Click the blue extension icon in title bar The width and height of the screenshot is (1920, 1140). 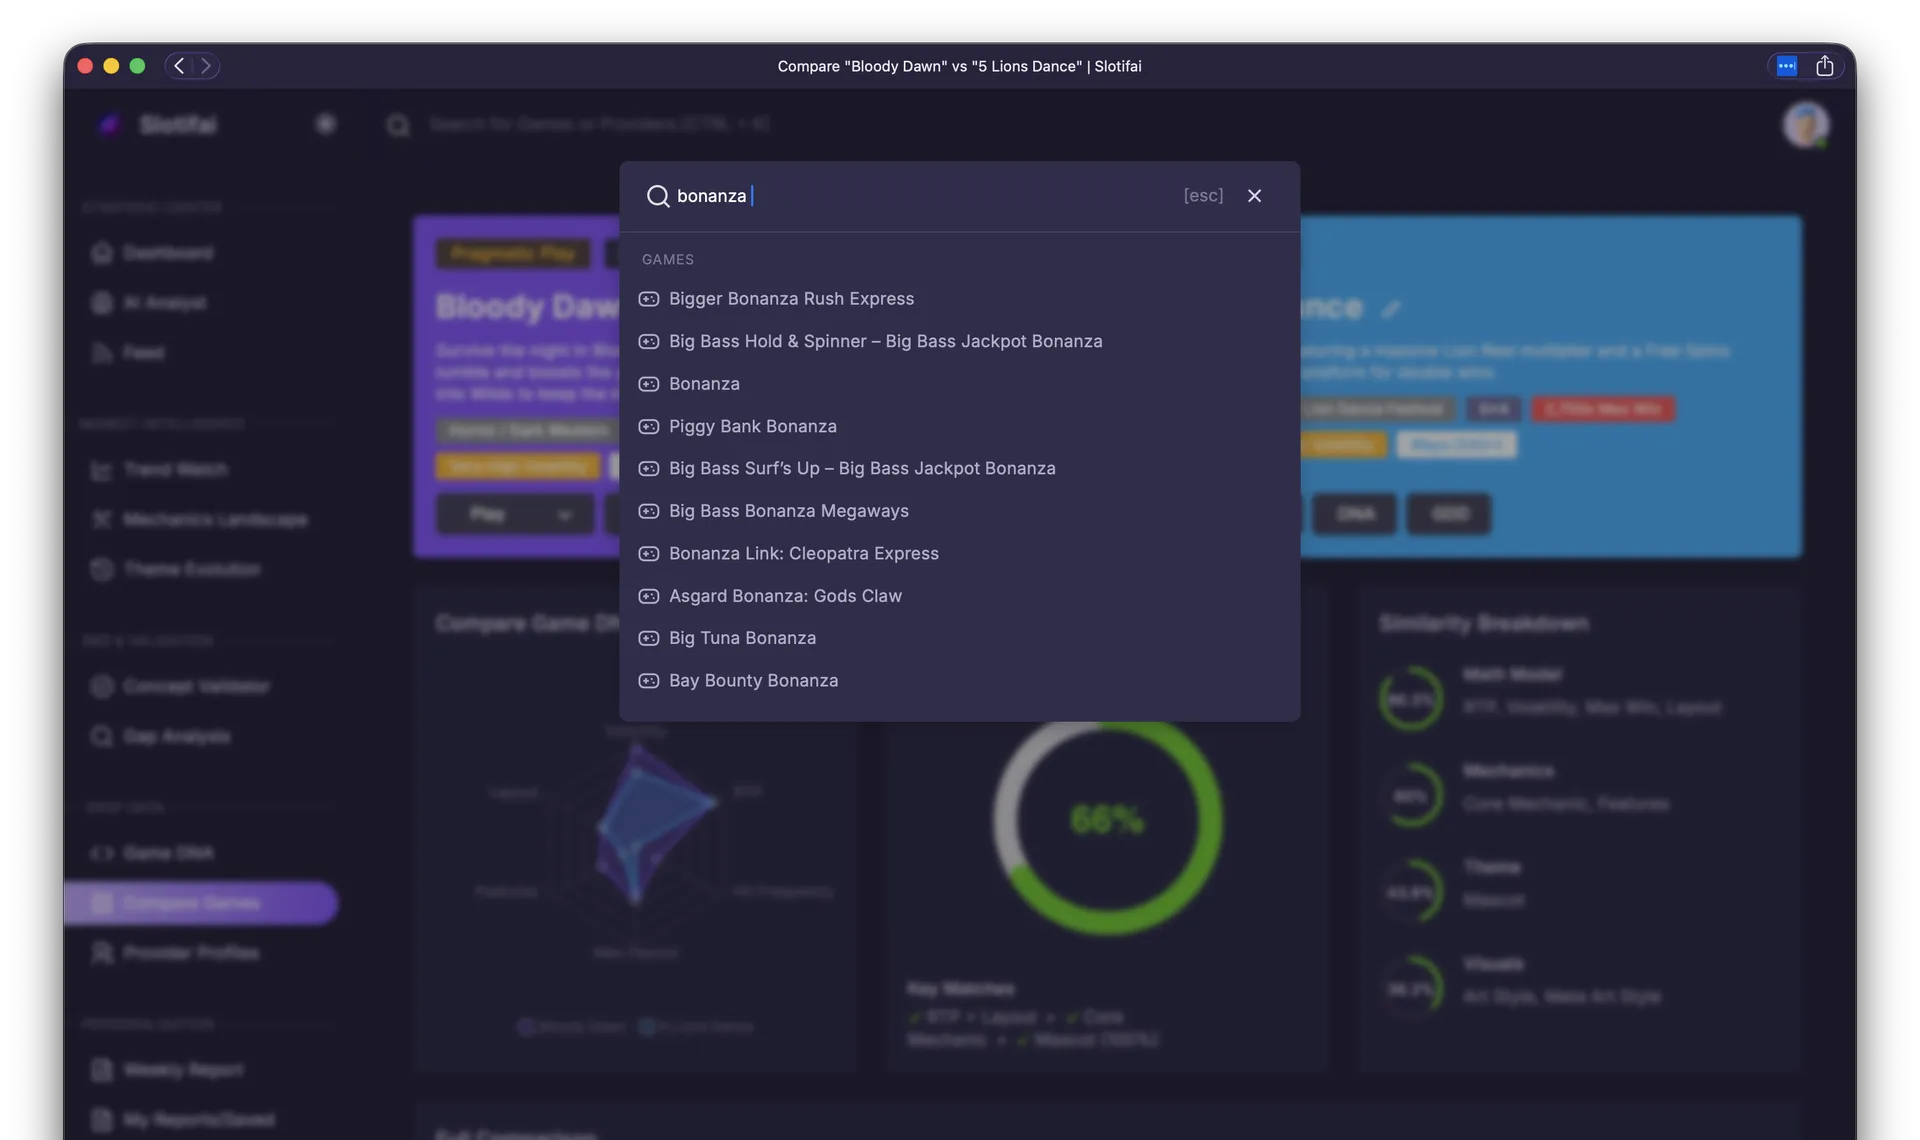(x=1786, y=66)
